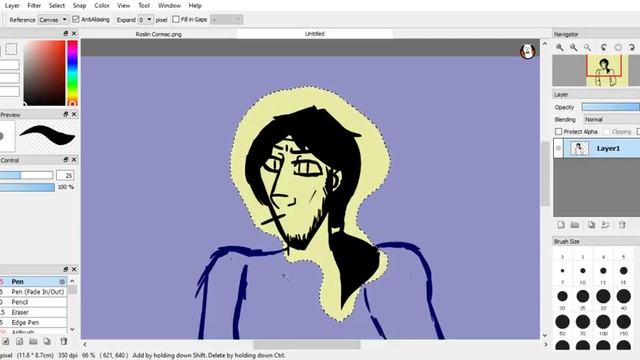Toggle the AntiAliasing checkbox

(76, 19)
